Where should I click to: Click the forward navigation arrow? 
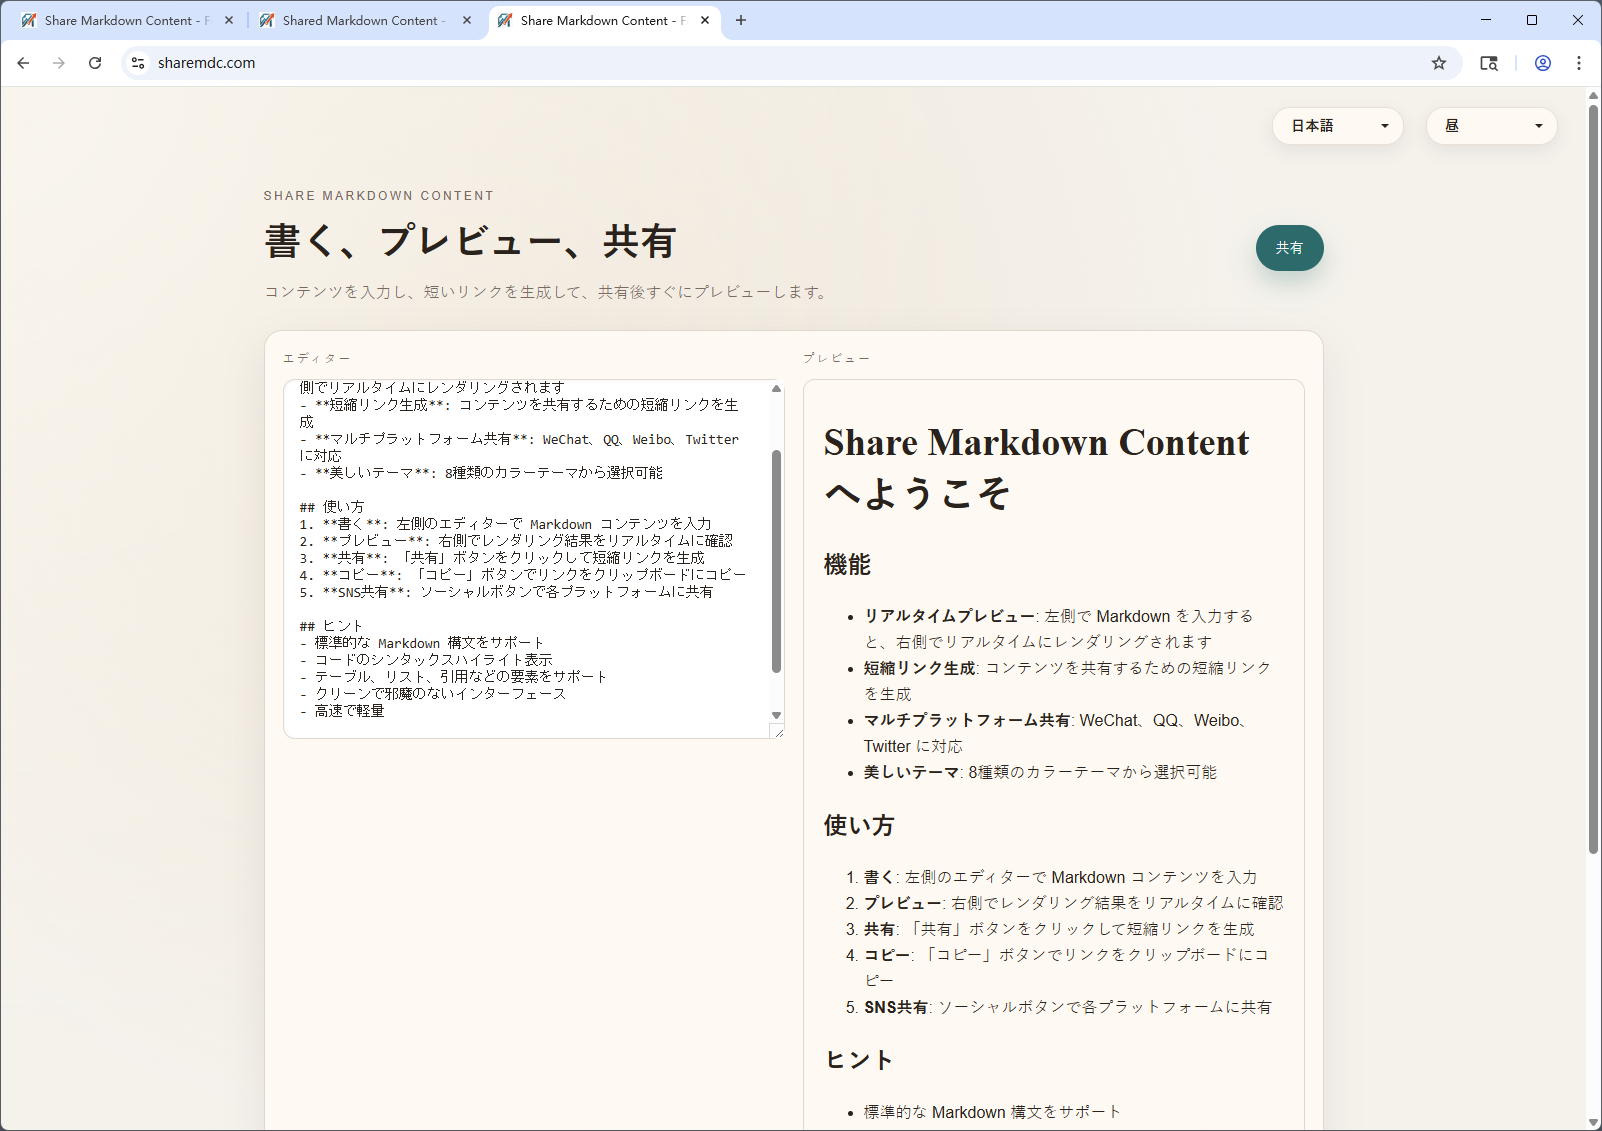point(59,62)
